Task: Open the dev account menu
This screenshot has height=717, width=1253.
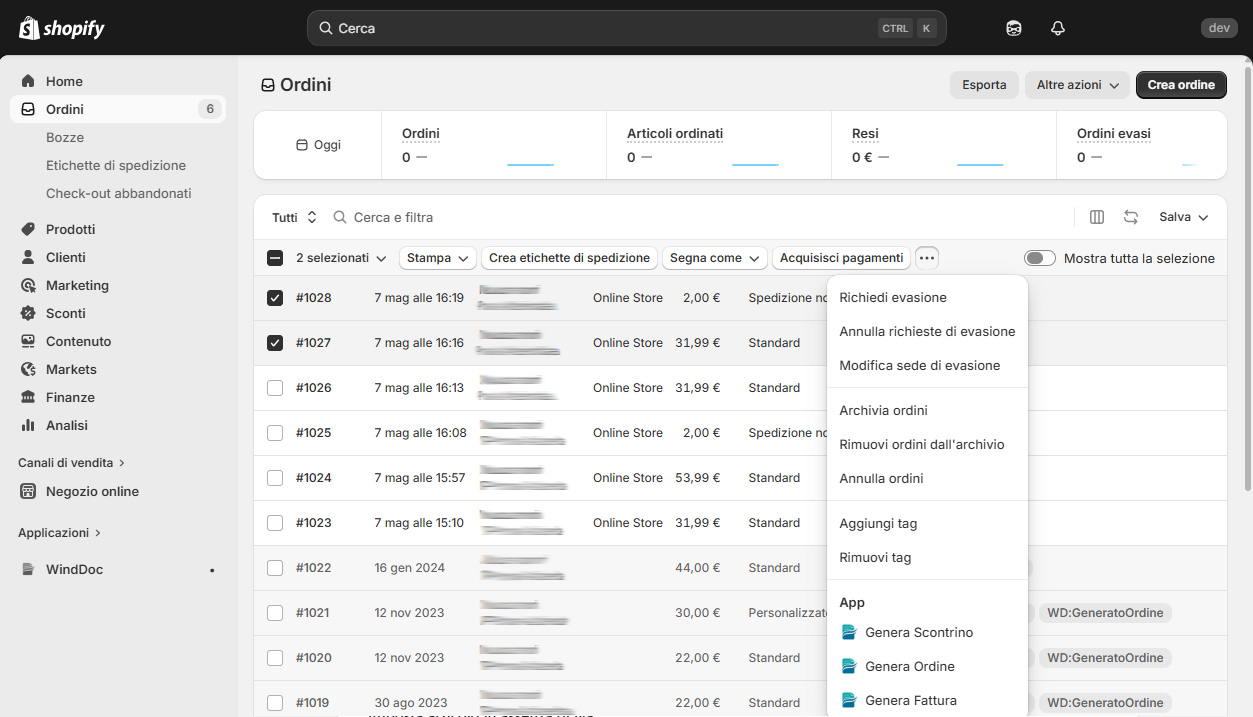Action: click(x=1219, y=28)
